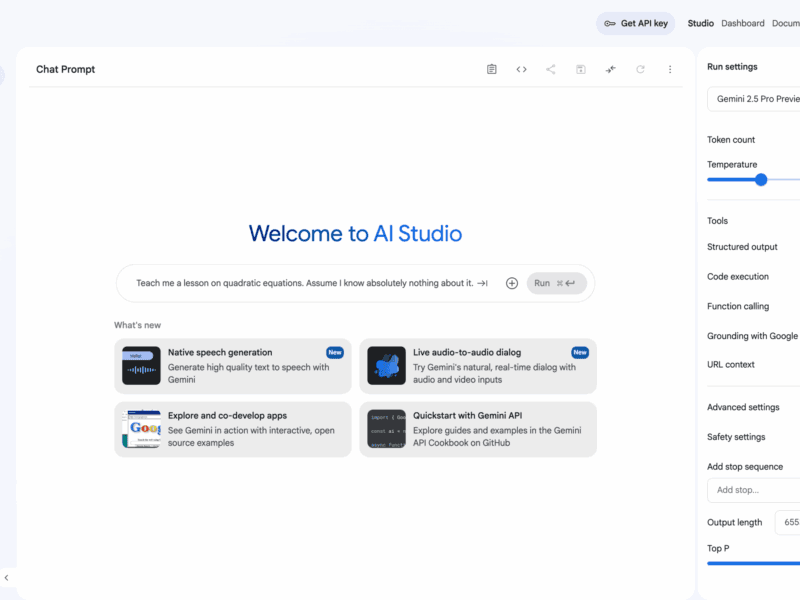Open the Native speech generation card
Image resolution: width=800 pixels, height=600 pixels.
[233, 366]
